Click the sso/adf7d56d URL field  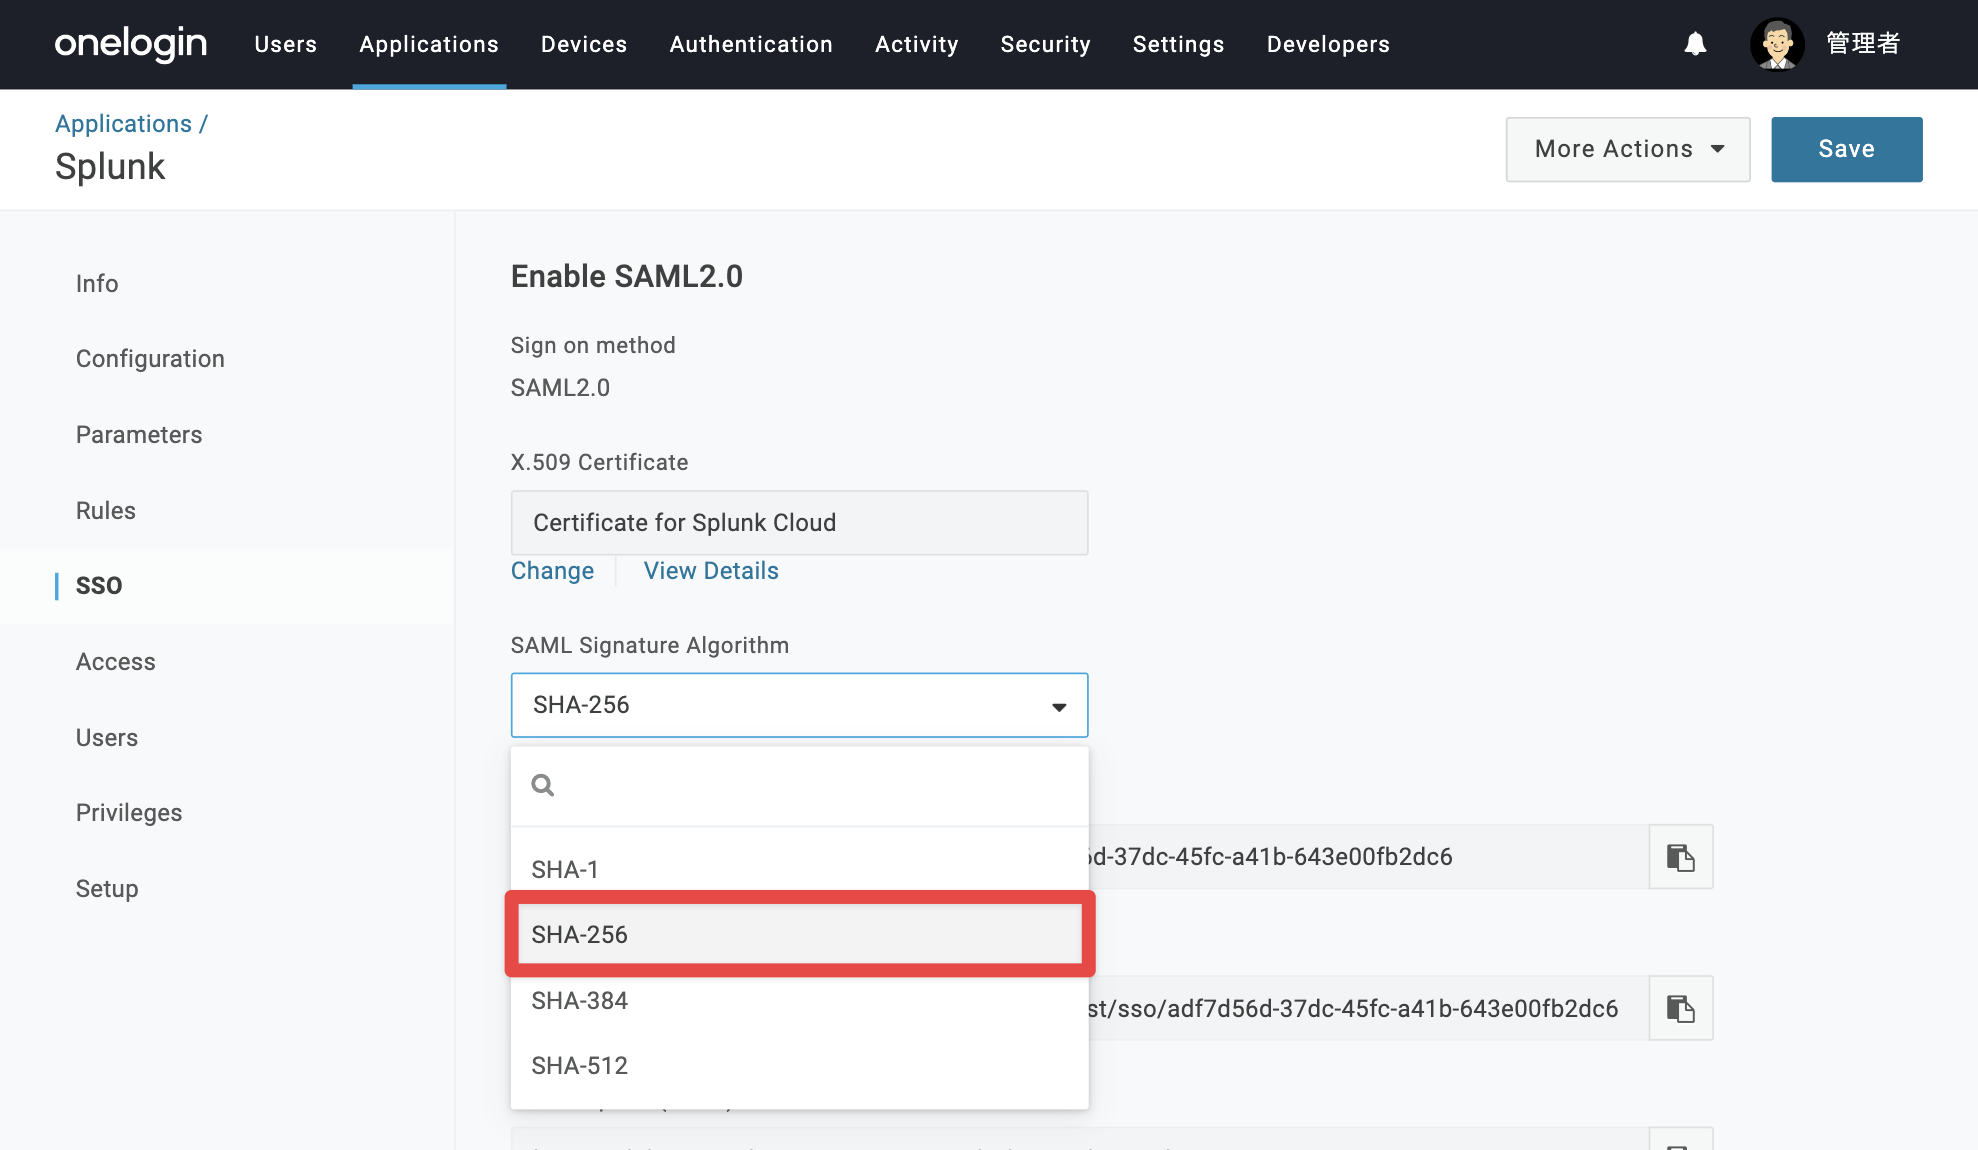coord(1368,1008)
